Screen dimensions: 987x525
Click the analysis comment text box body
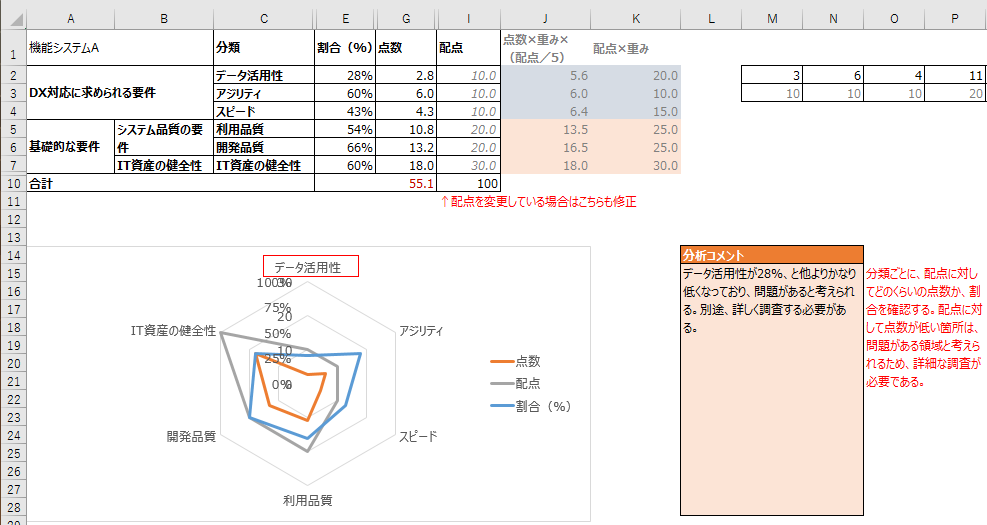pos(772,389)
